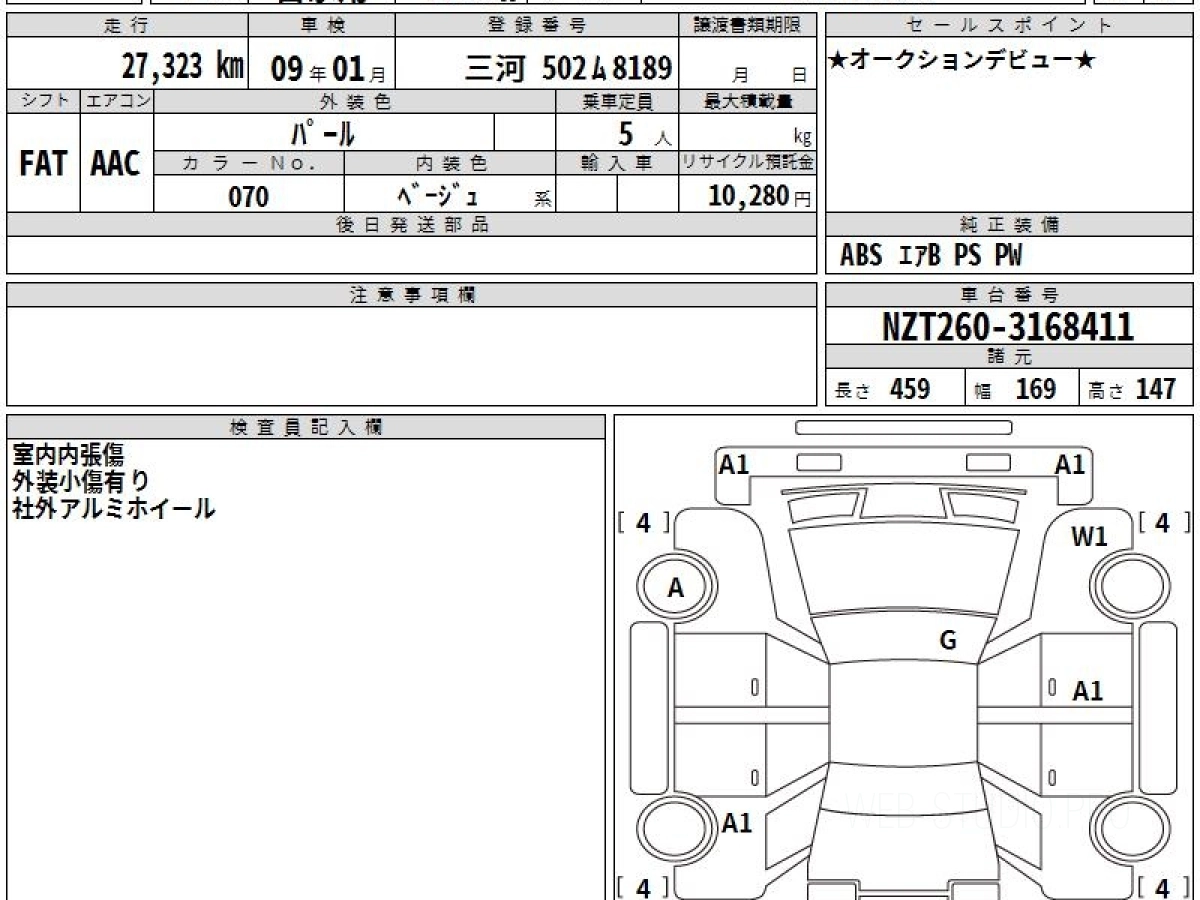
Task: Click the 後日発送部品 section header
Action: coord(412,225)
